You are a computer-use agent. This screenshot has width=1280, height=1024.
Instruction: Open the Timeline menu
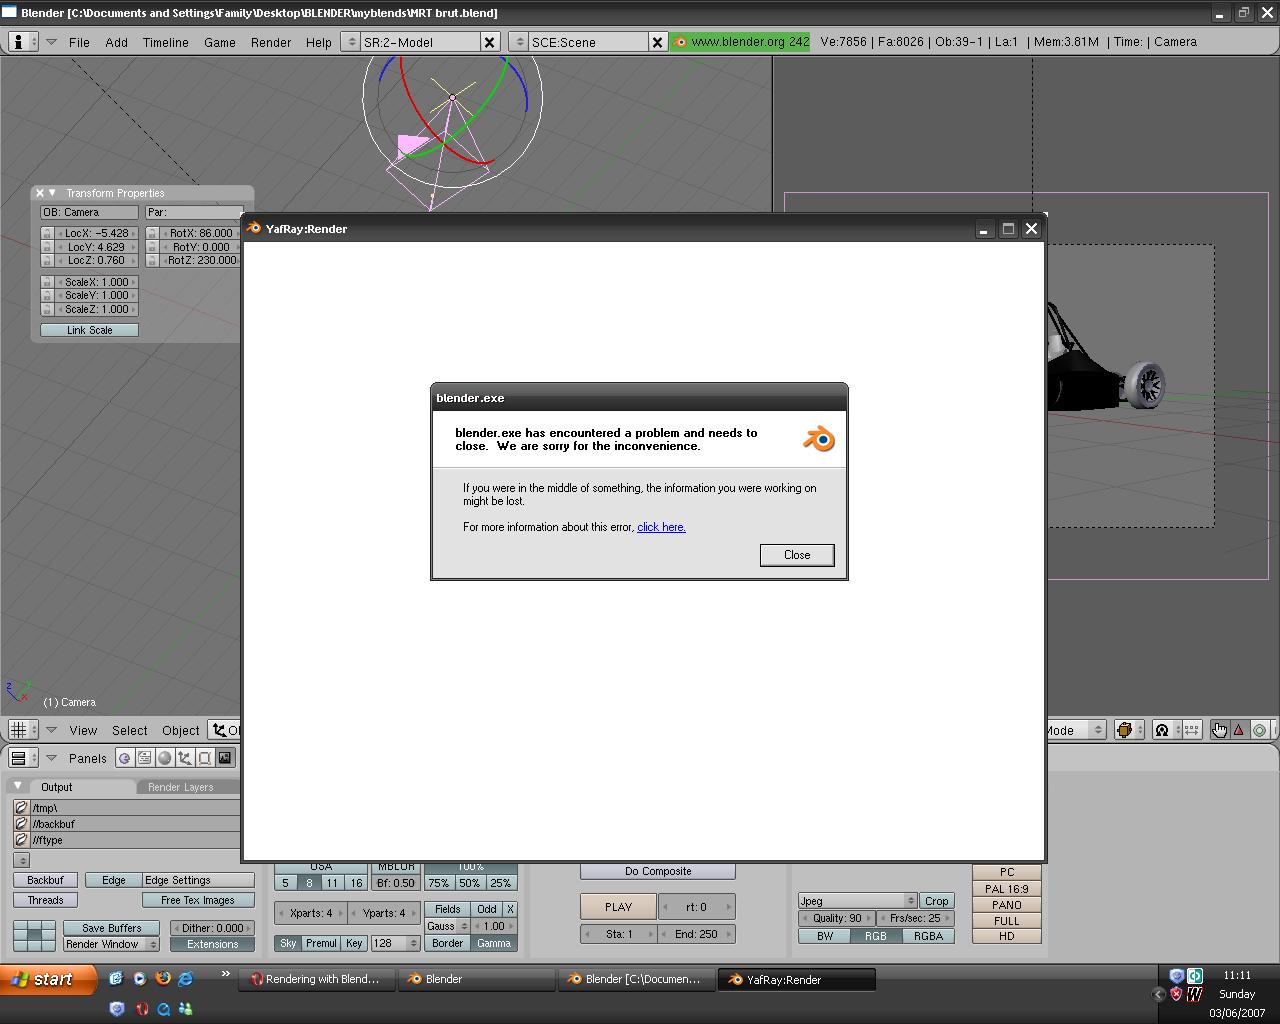pyautogui.click(x=165, y=42)
